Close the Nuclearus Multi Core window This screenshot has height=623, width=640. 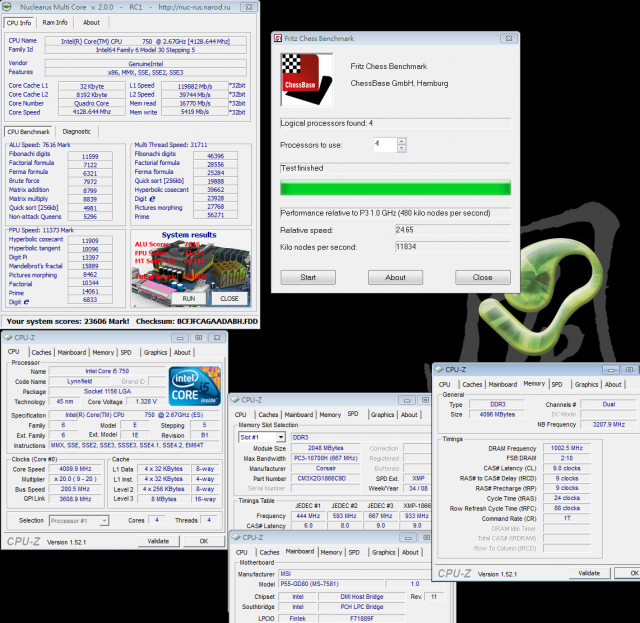249,7
